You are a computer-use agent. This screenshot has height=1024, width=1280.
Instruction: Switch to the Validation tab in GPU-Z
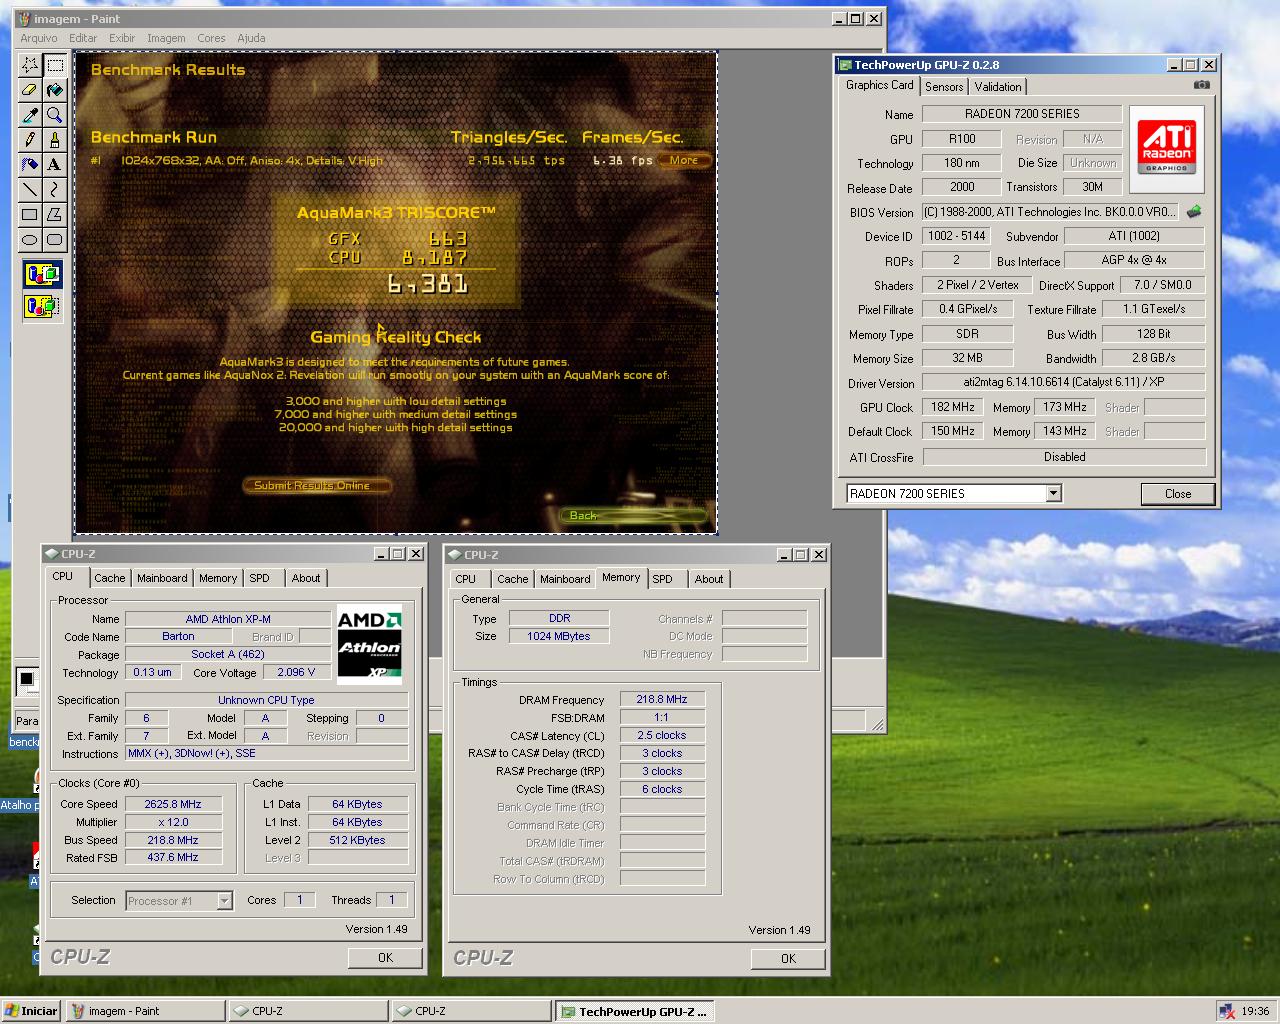[x=998, y=87]
